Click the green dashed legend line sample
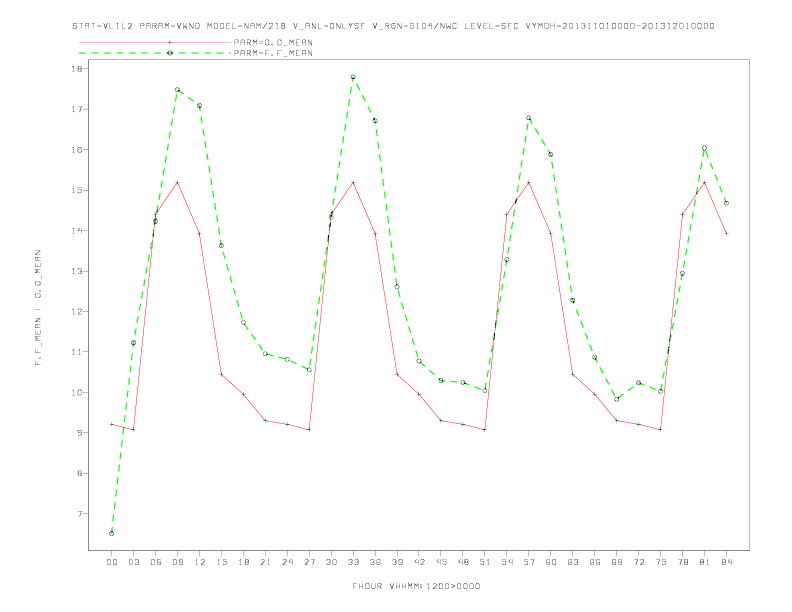792x612 pixels. click(155, 53)
